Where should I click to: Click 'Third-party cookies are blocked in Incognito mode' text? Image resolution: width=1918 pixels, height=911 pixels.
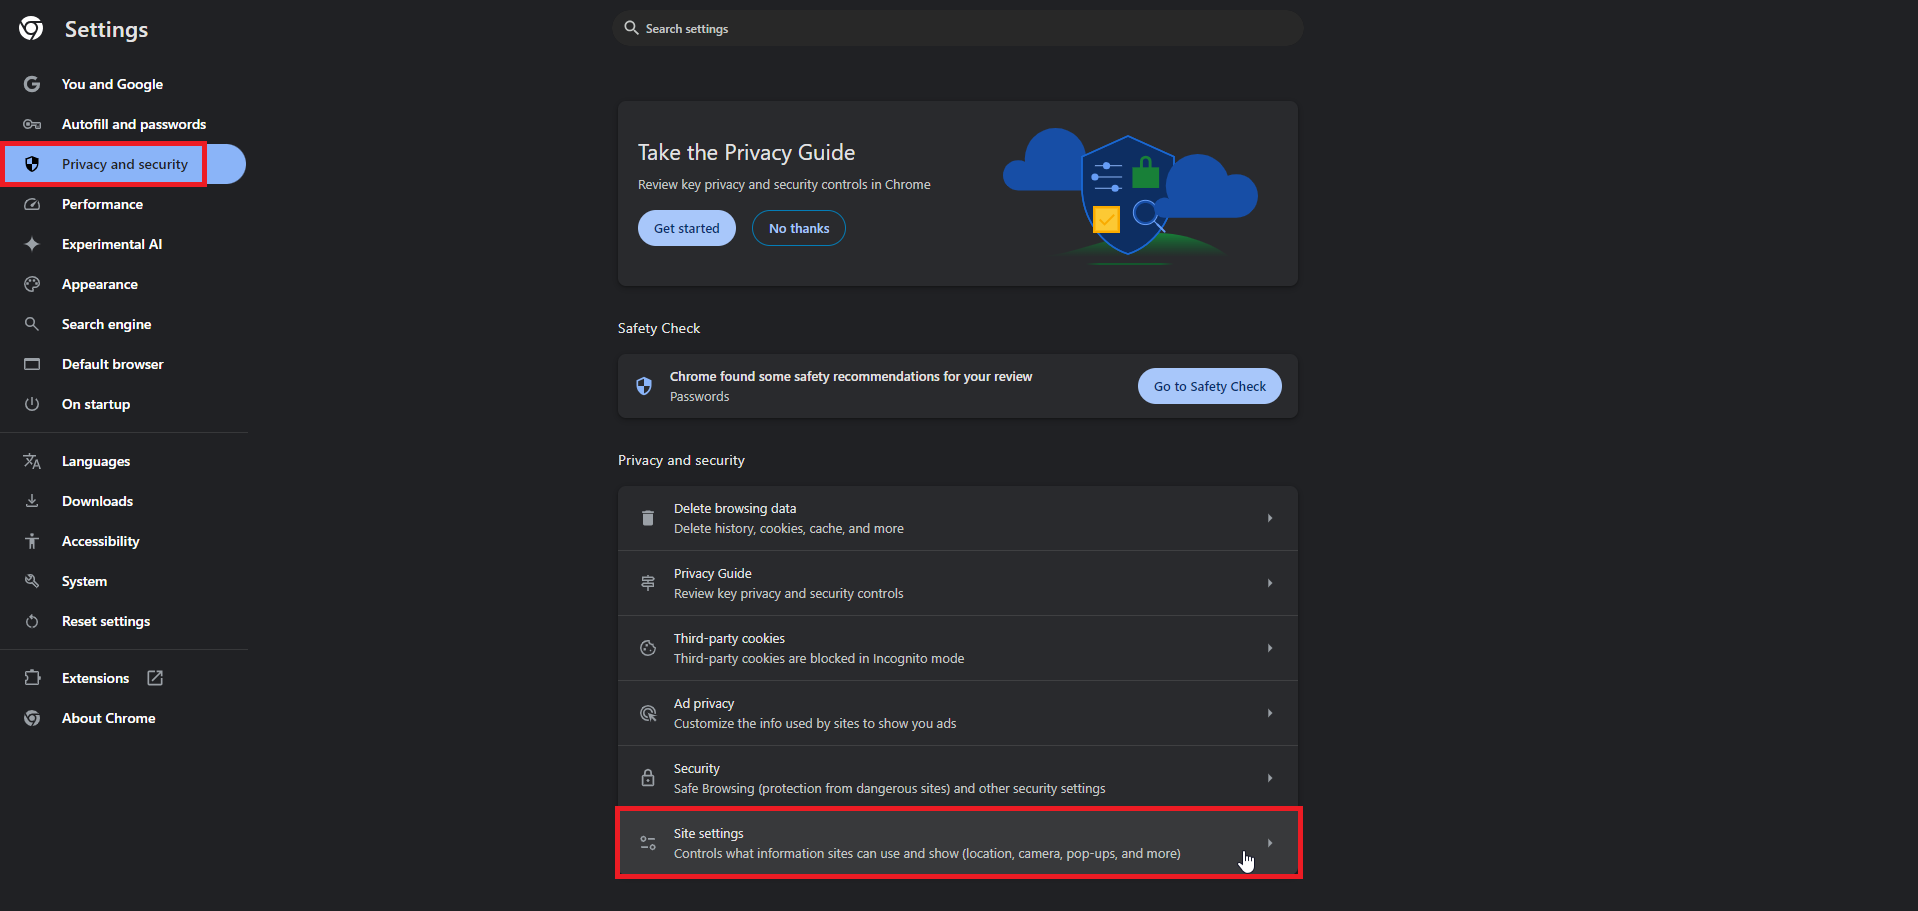coord(819,659)
